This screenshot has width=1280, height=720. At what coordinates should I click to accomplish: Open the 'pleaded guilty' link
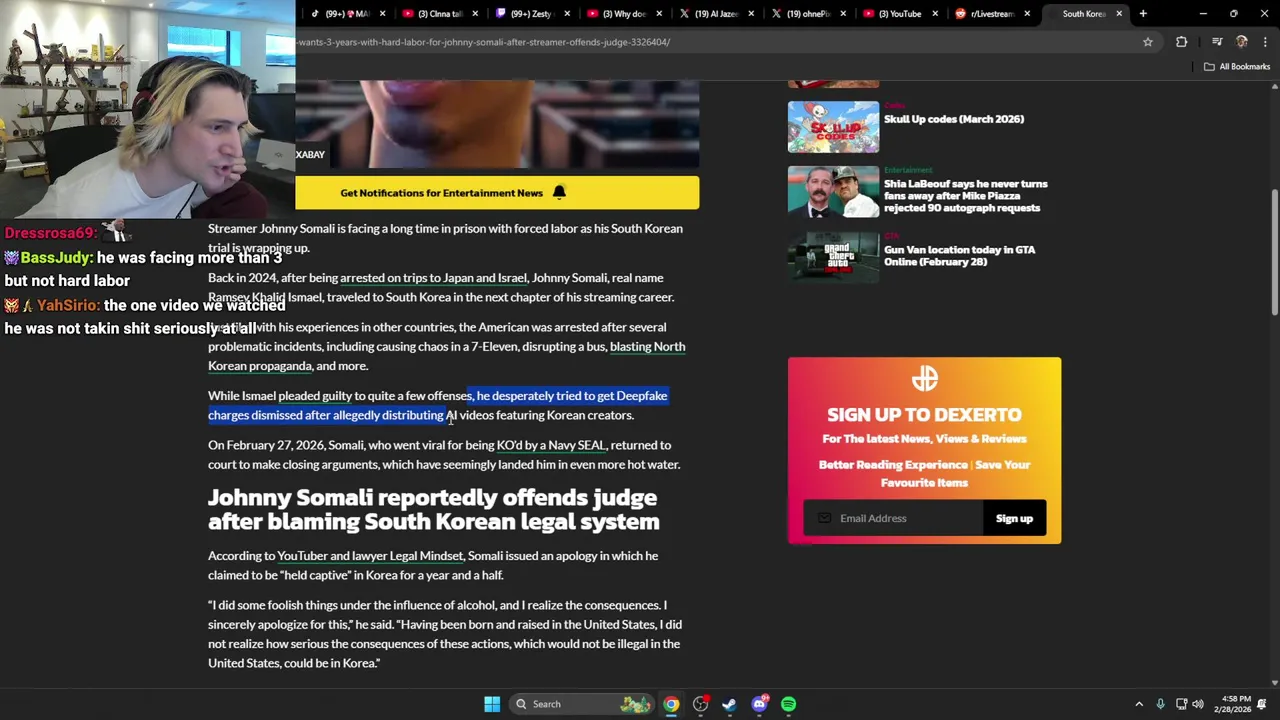click(315, 396)
